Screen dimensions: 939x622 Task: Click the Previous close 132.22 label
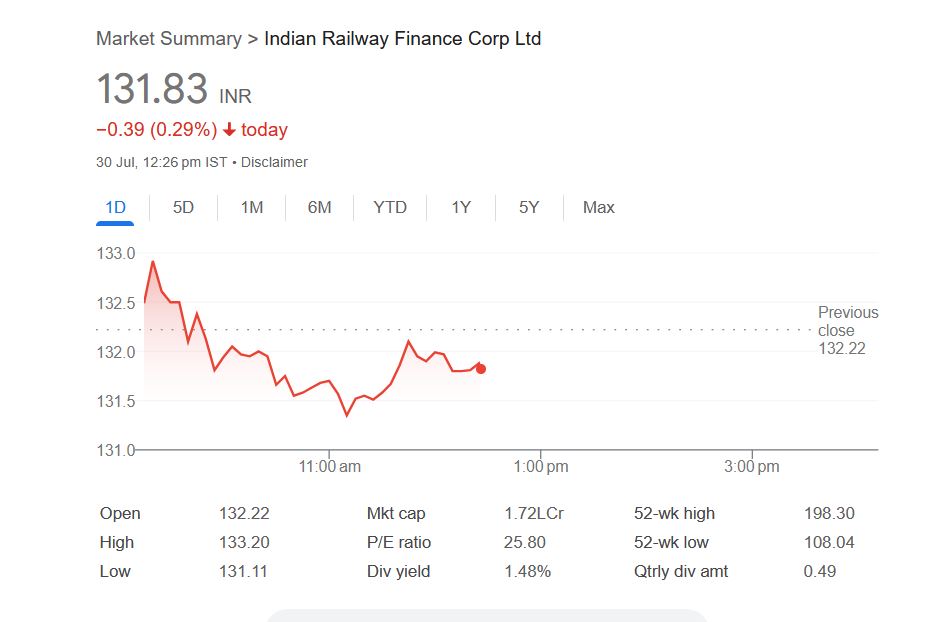point(847,330)
